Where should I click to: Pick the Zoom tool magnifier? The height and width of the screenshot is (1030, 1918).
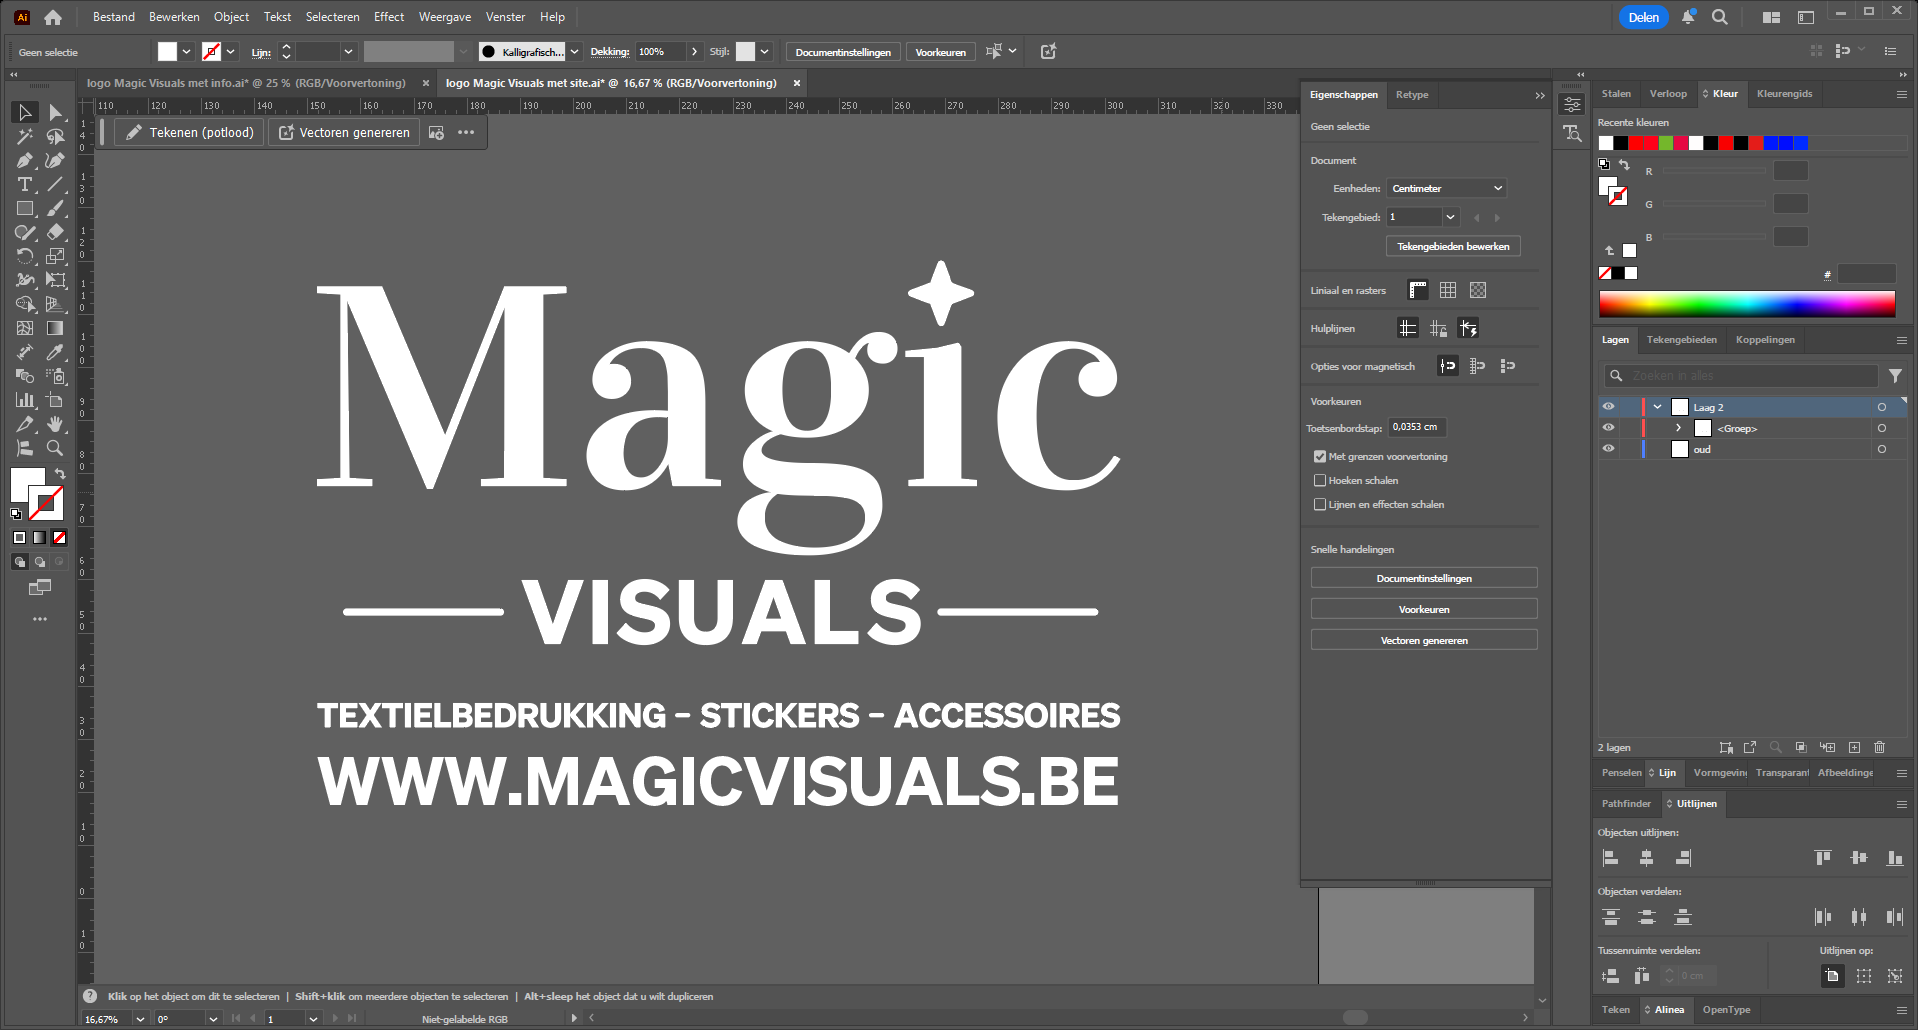55,448
